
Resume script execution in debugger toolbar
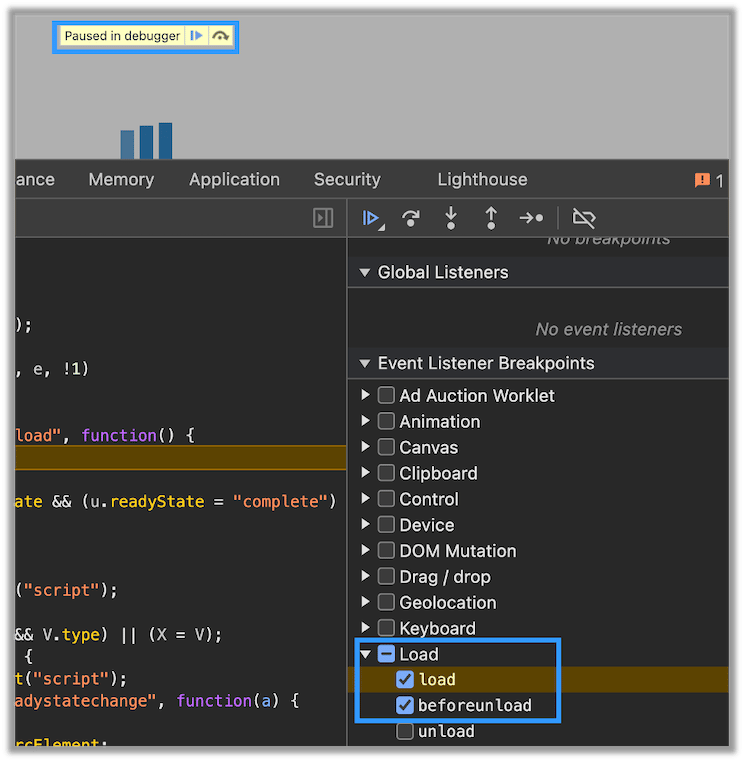(372, 218)
